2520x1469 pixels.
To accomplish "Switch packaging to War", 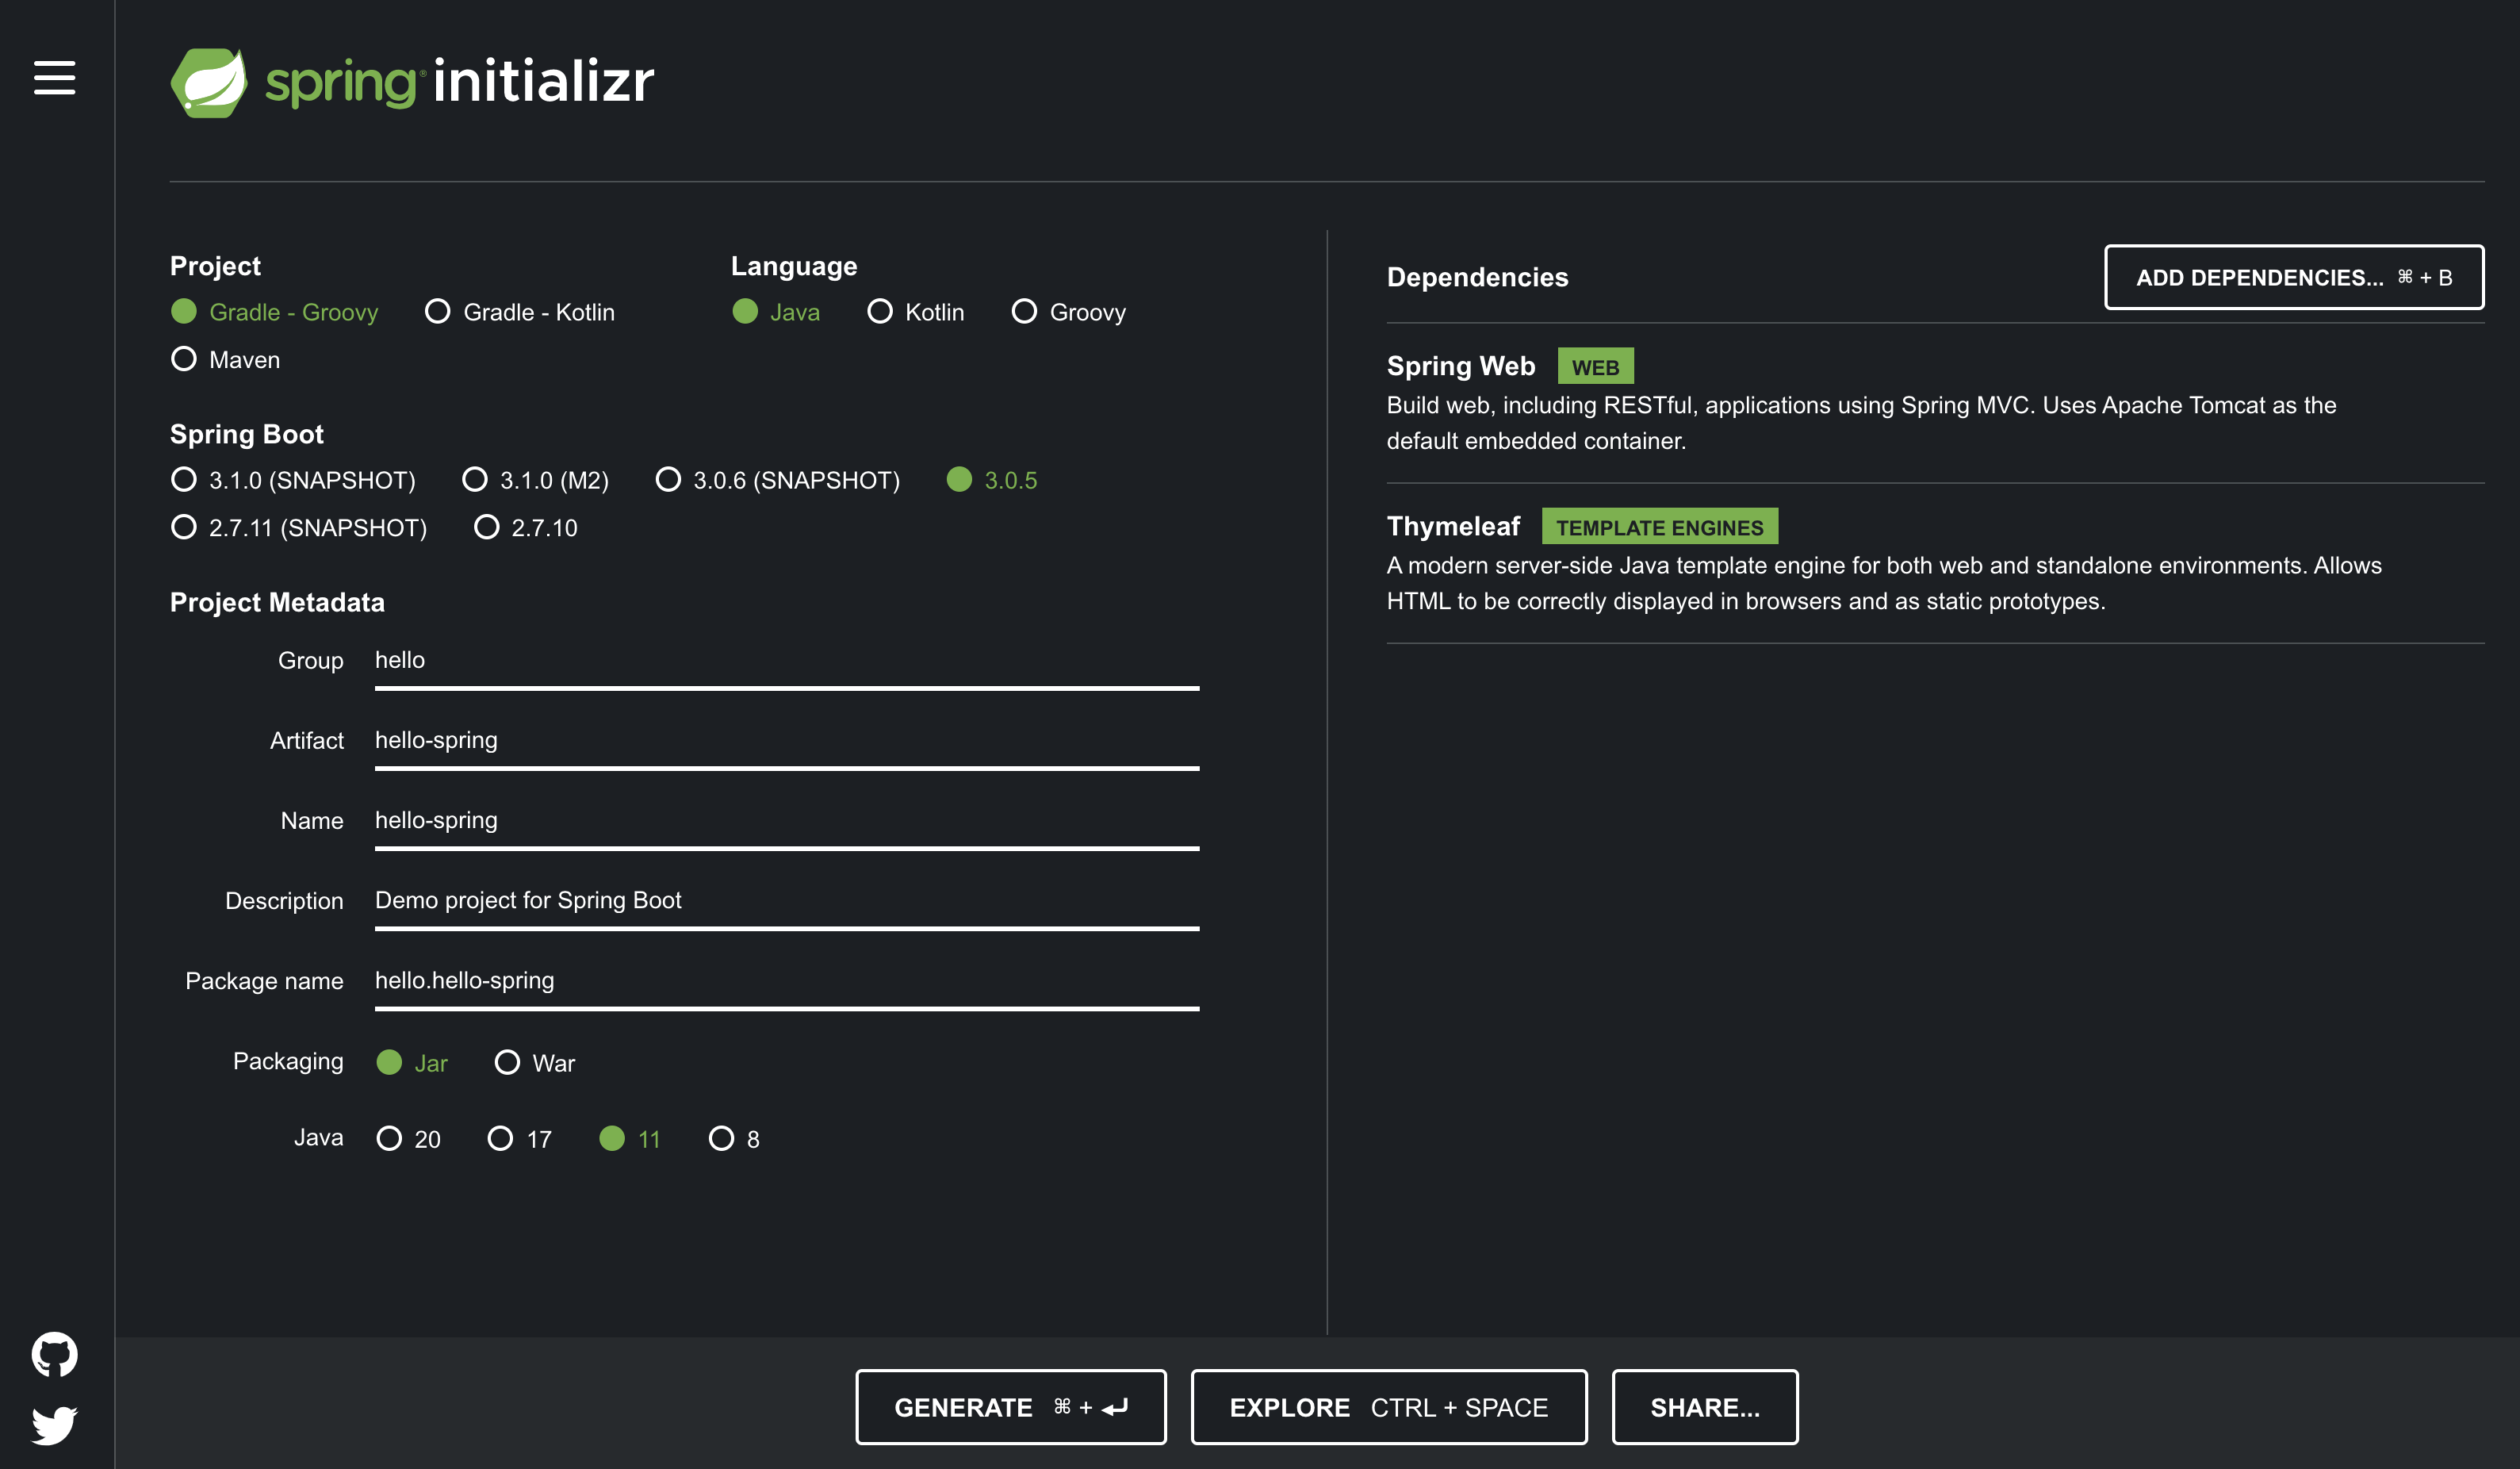I will click(x=508, y=1062).
